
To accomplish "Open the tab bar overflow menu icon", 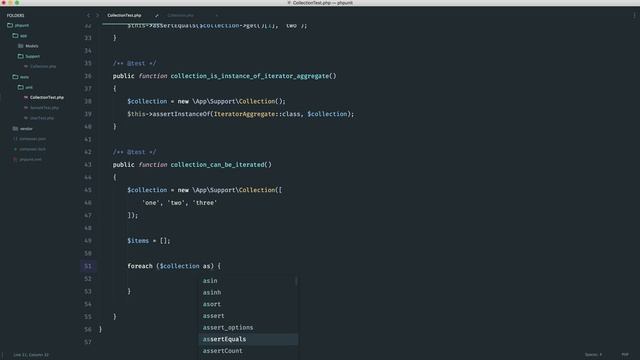I will pos(634,16).
